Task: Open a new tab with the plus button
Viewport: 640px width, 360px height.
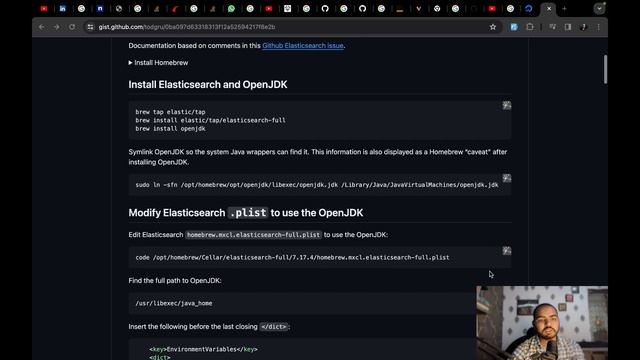Action: pos(564,9)
